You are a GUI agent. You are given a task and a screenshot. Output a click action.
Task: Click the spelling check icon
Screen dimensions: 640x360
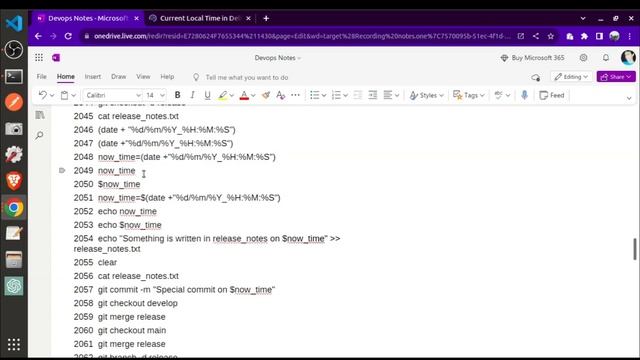498,95
